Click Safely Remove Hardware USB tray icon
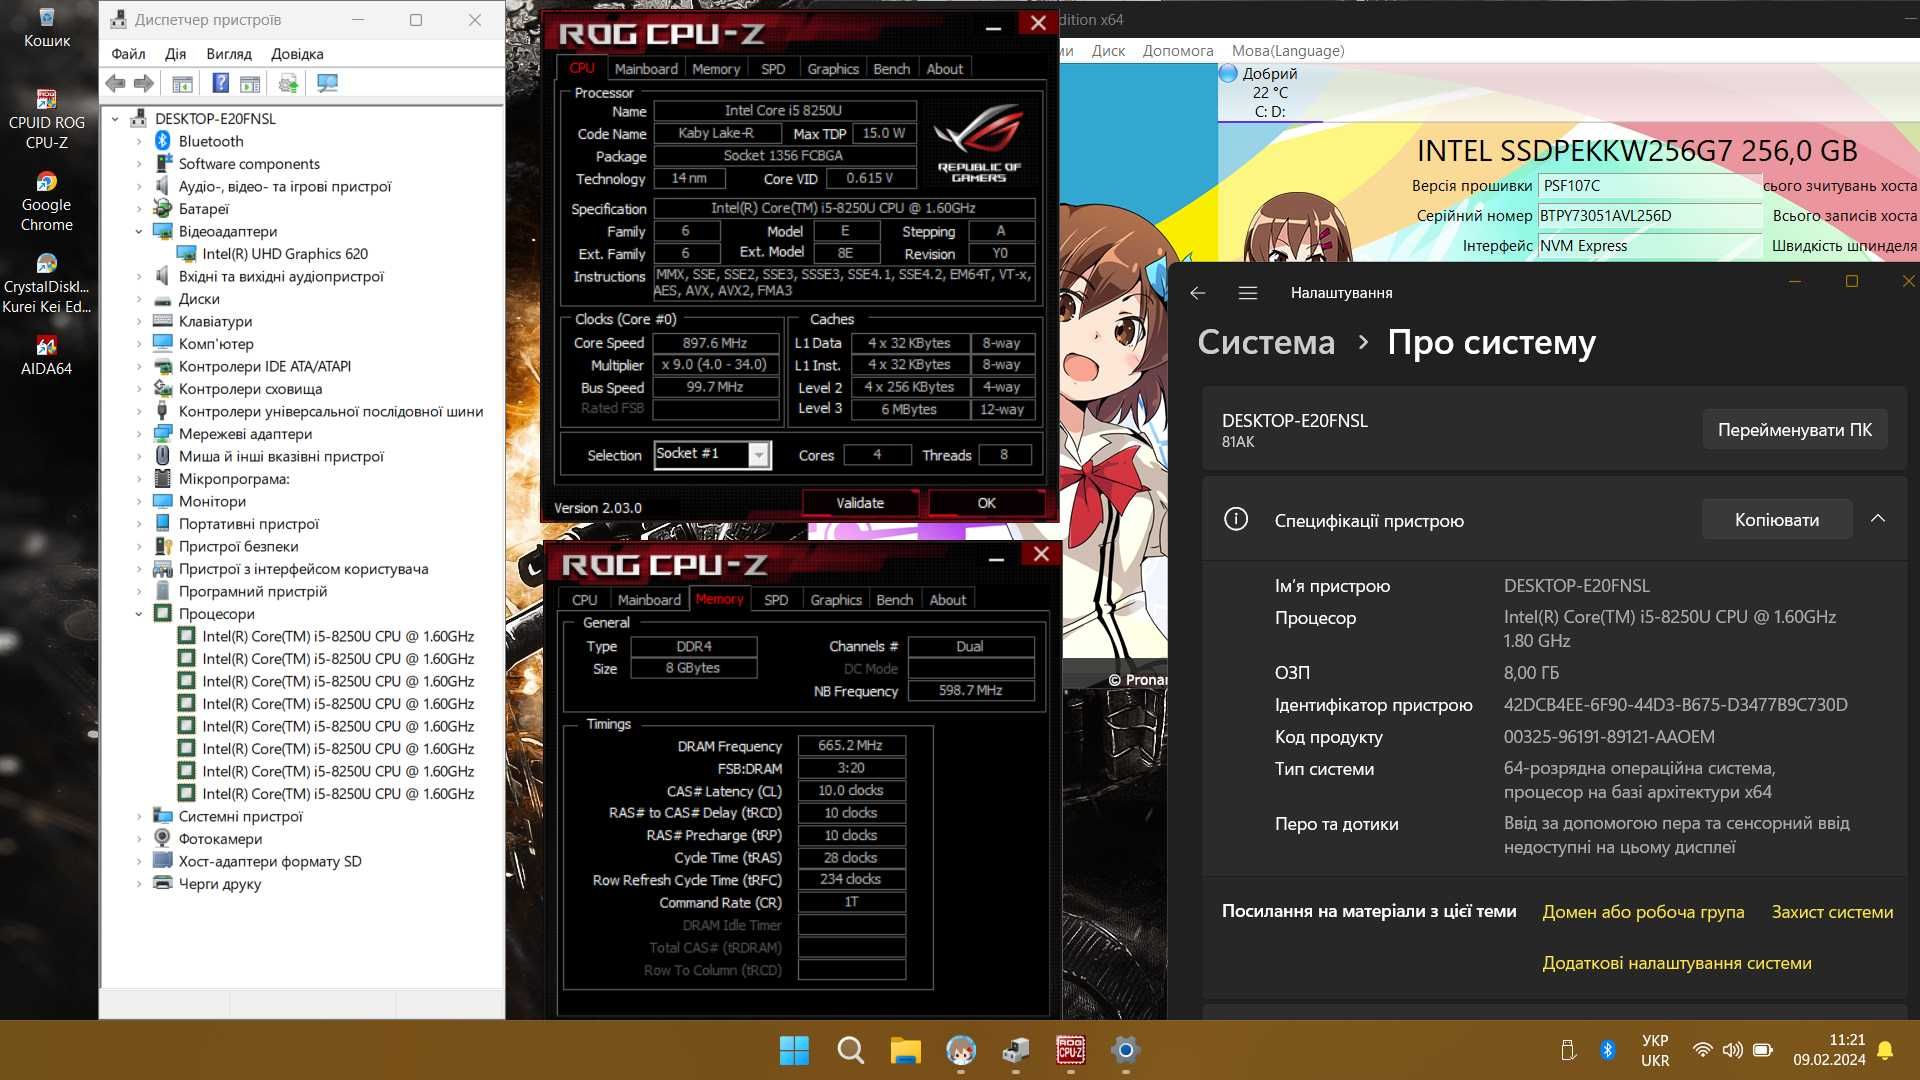The image size is (1920, 1080). (x=1568, y=1050)
